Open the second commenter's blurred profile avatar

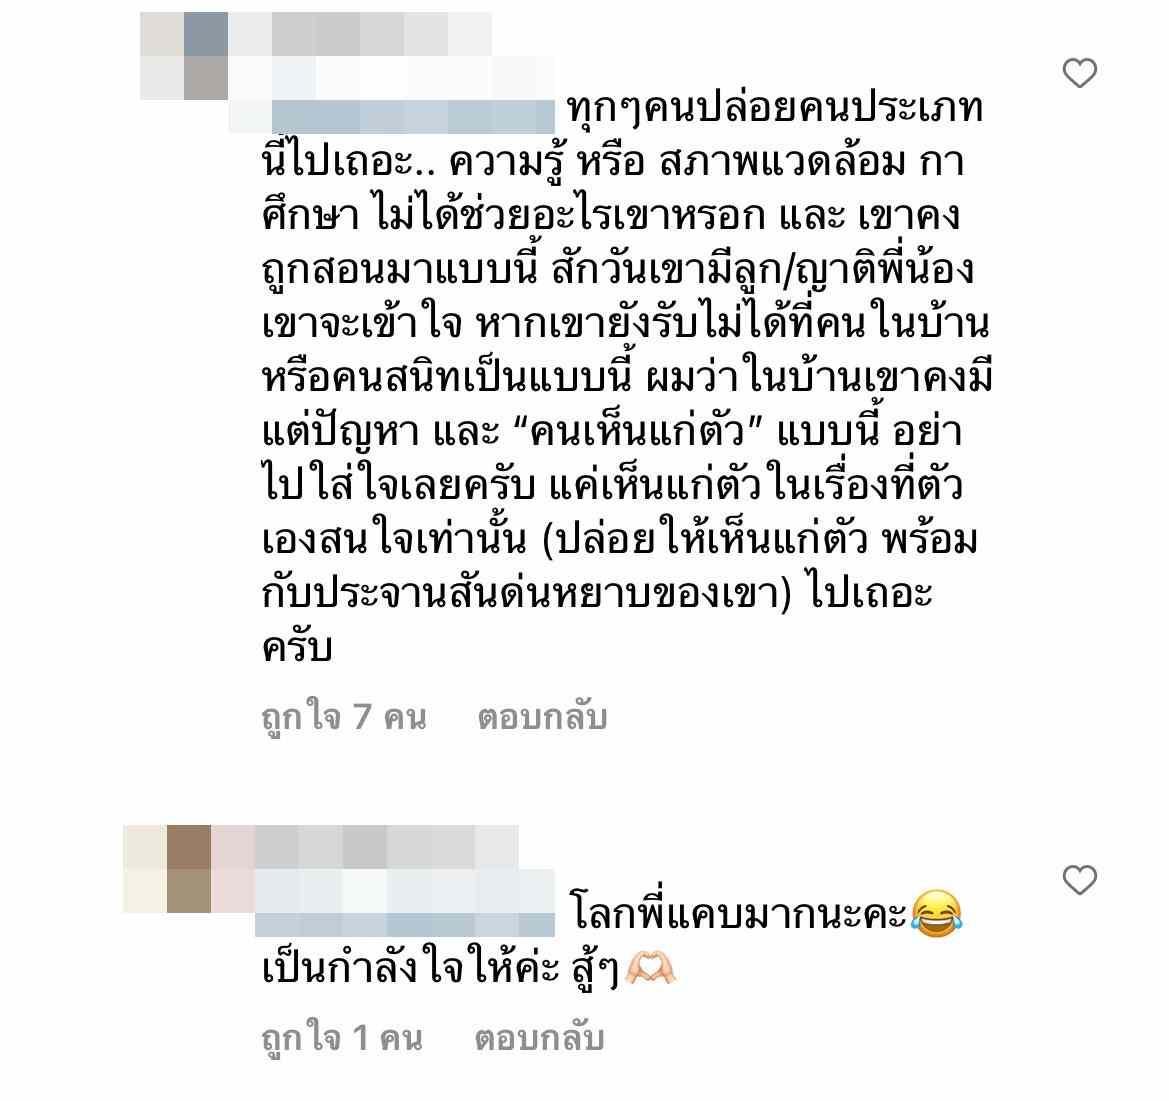coord(167,869)
